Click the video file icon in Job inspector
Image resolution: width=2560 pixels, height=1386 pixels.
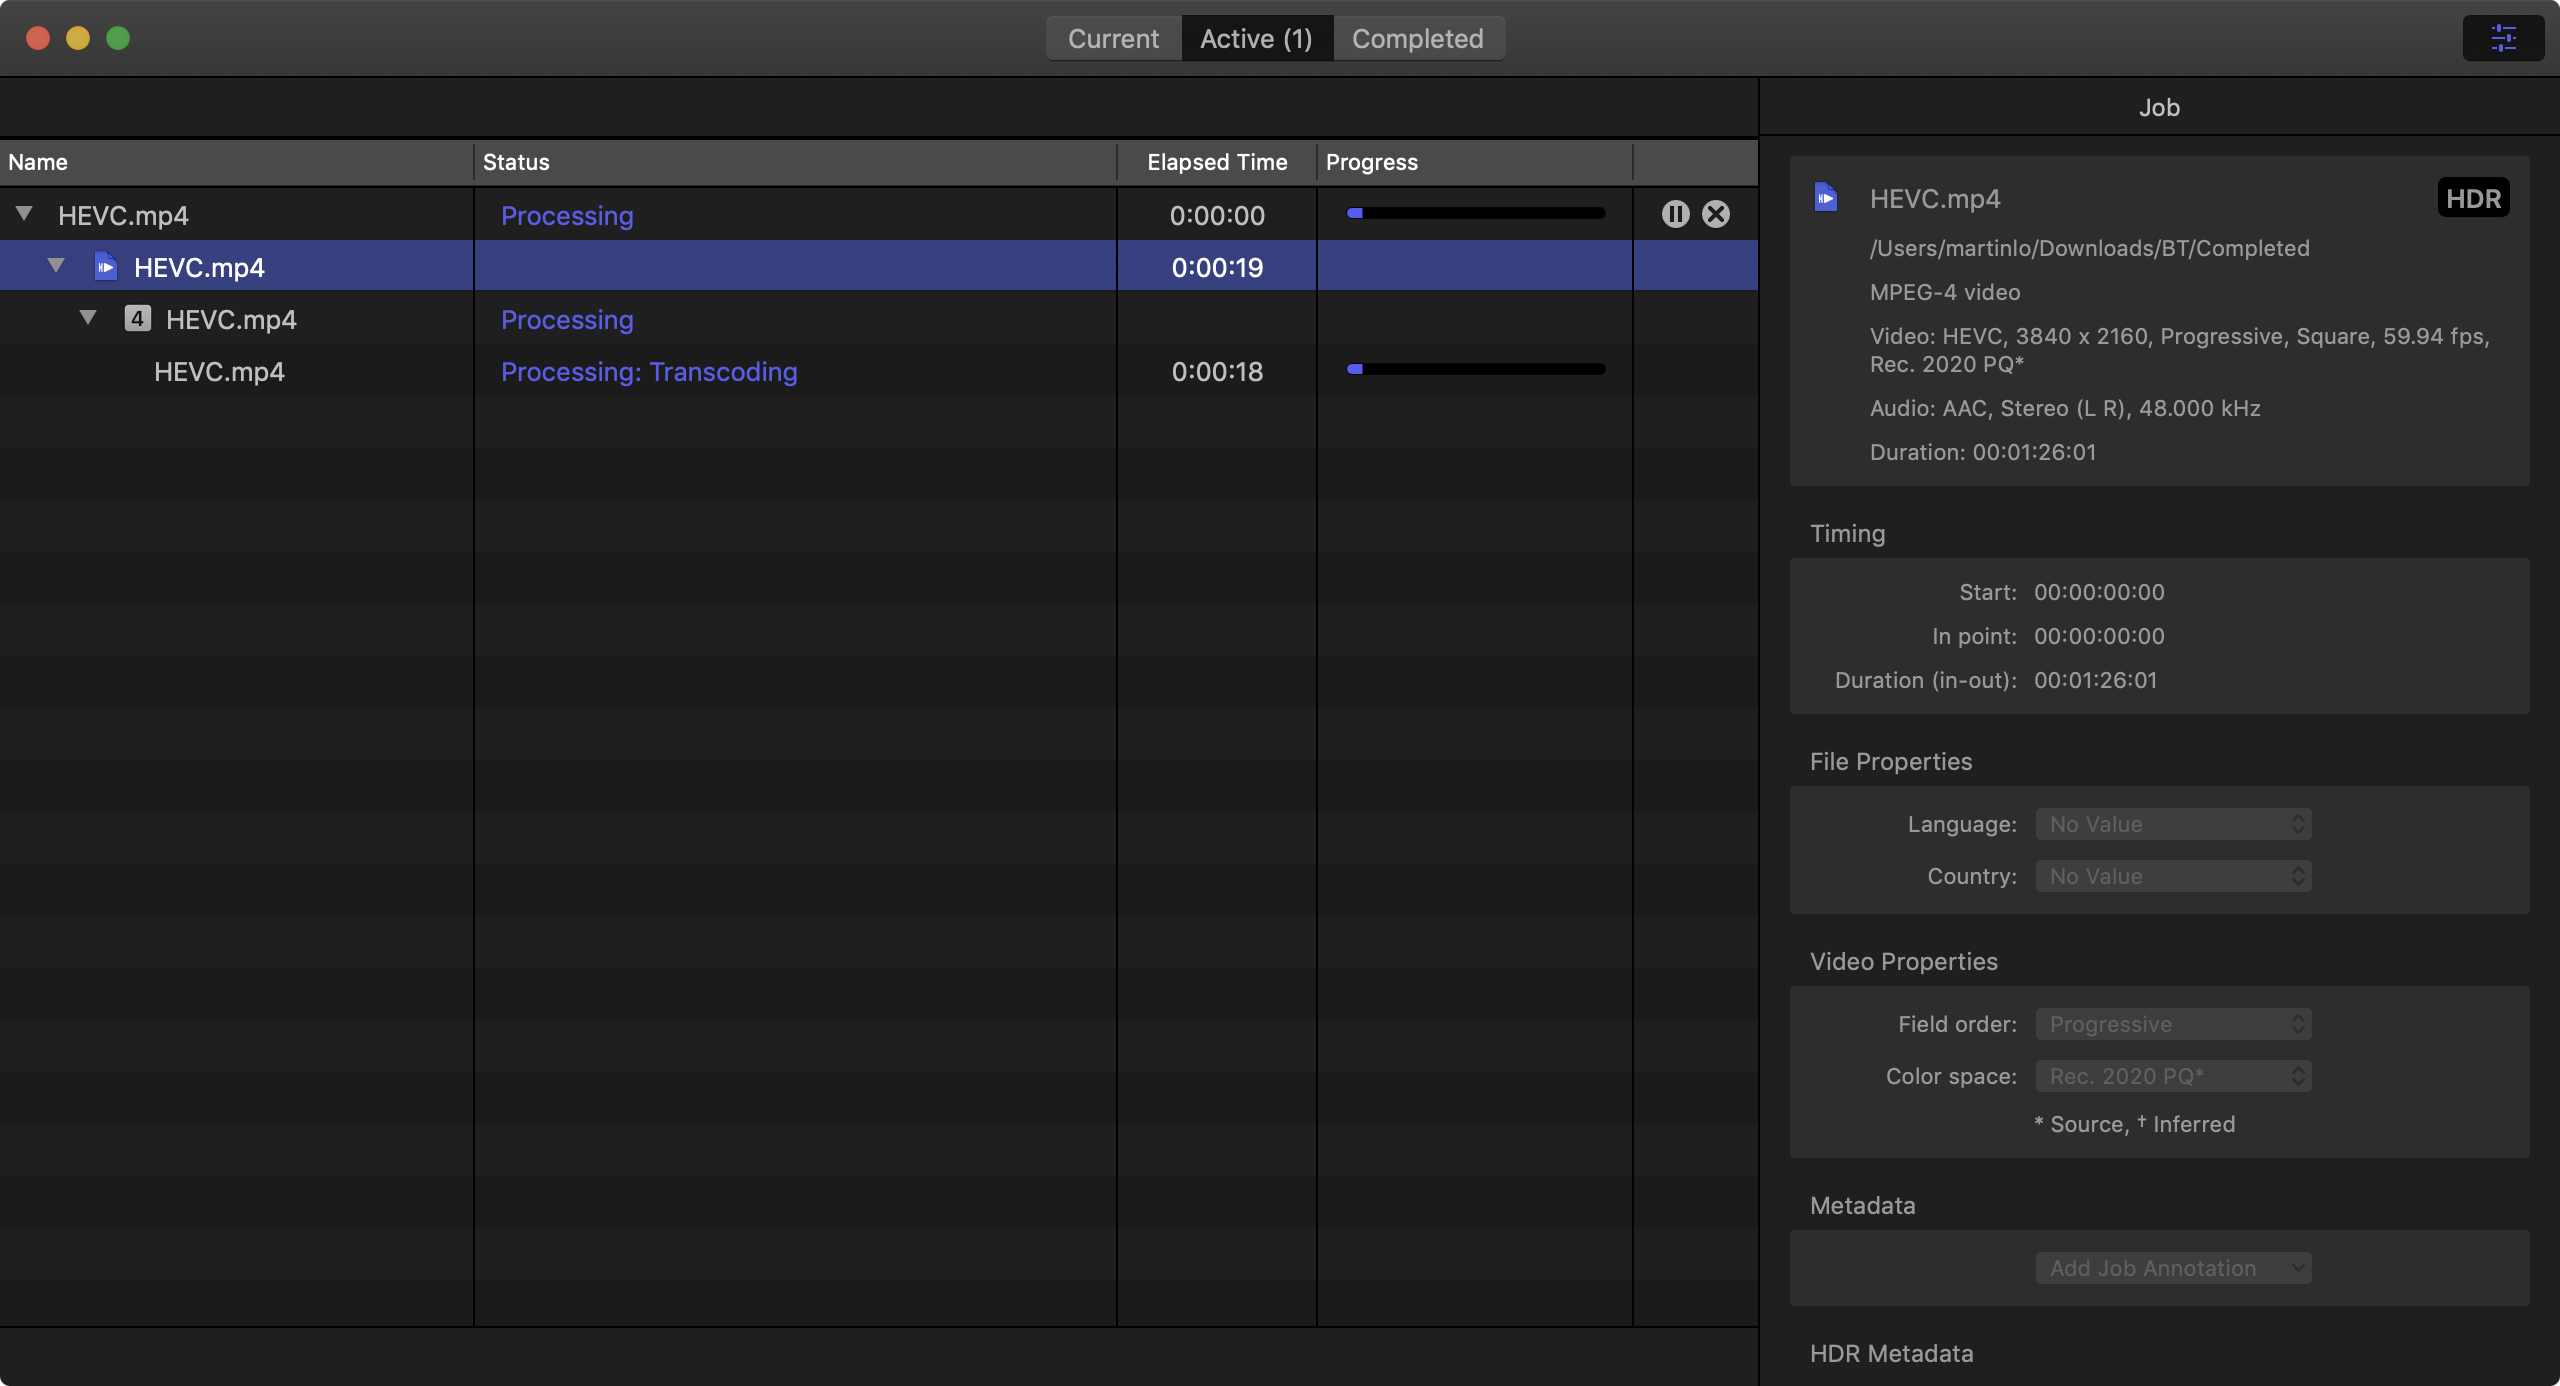tap(1826, 197)
